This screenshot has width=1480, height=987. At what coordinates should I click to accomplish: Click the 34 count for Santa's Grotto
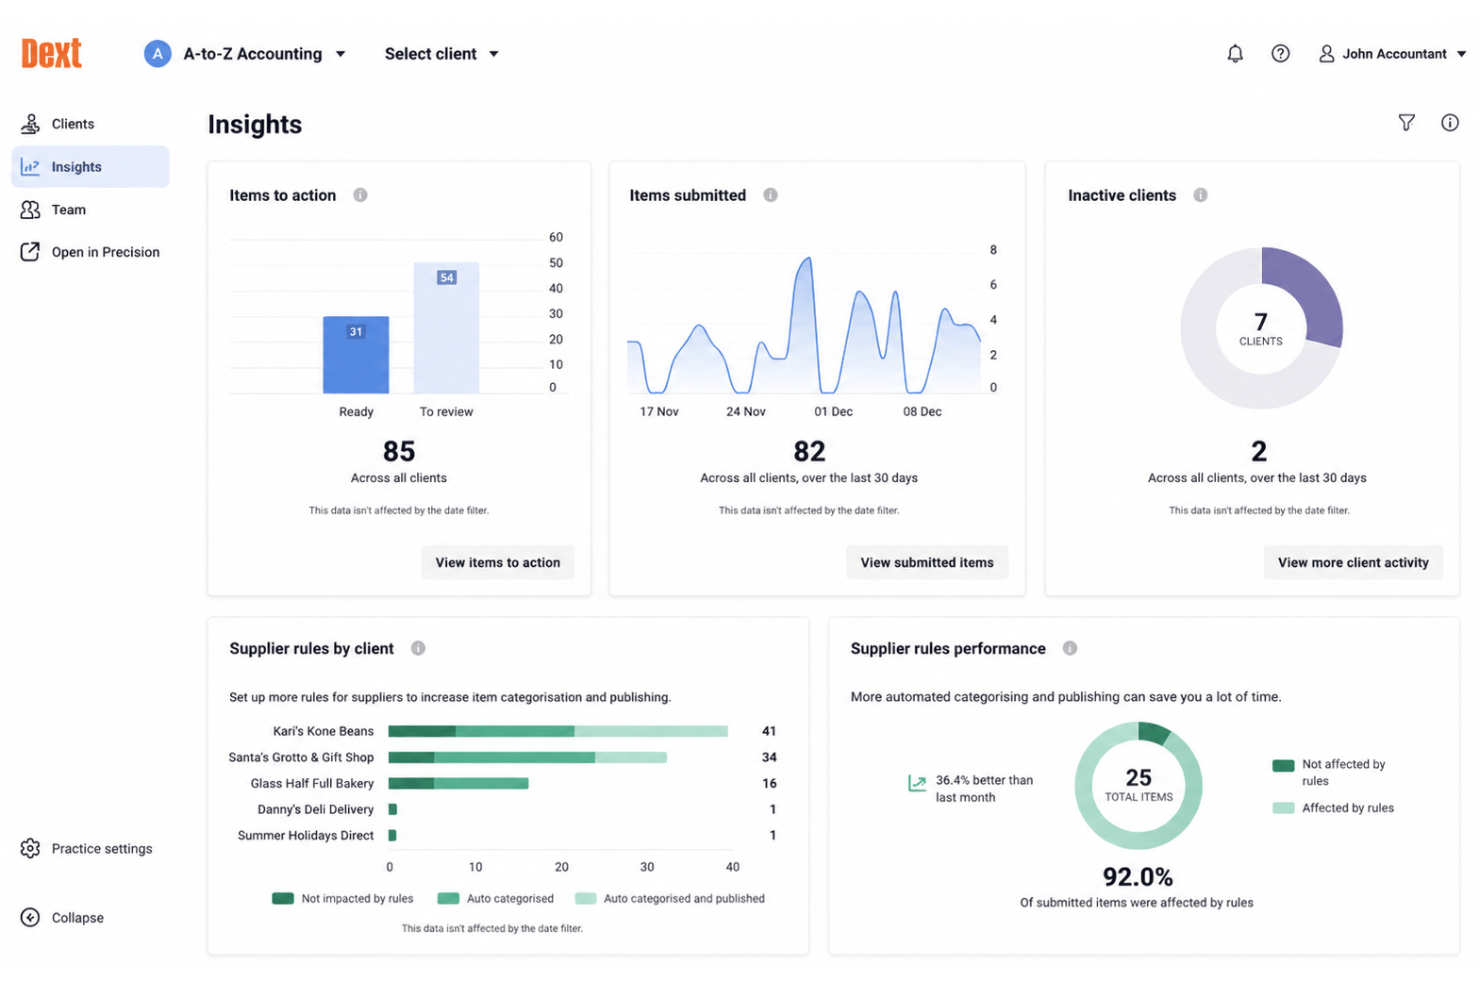[769, 757]
